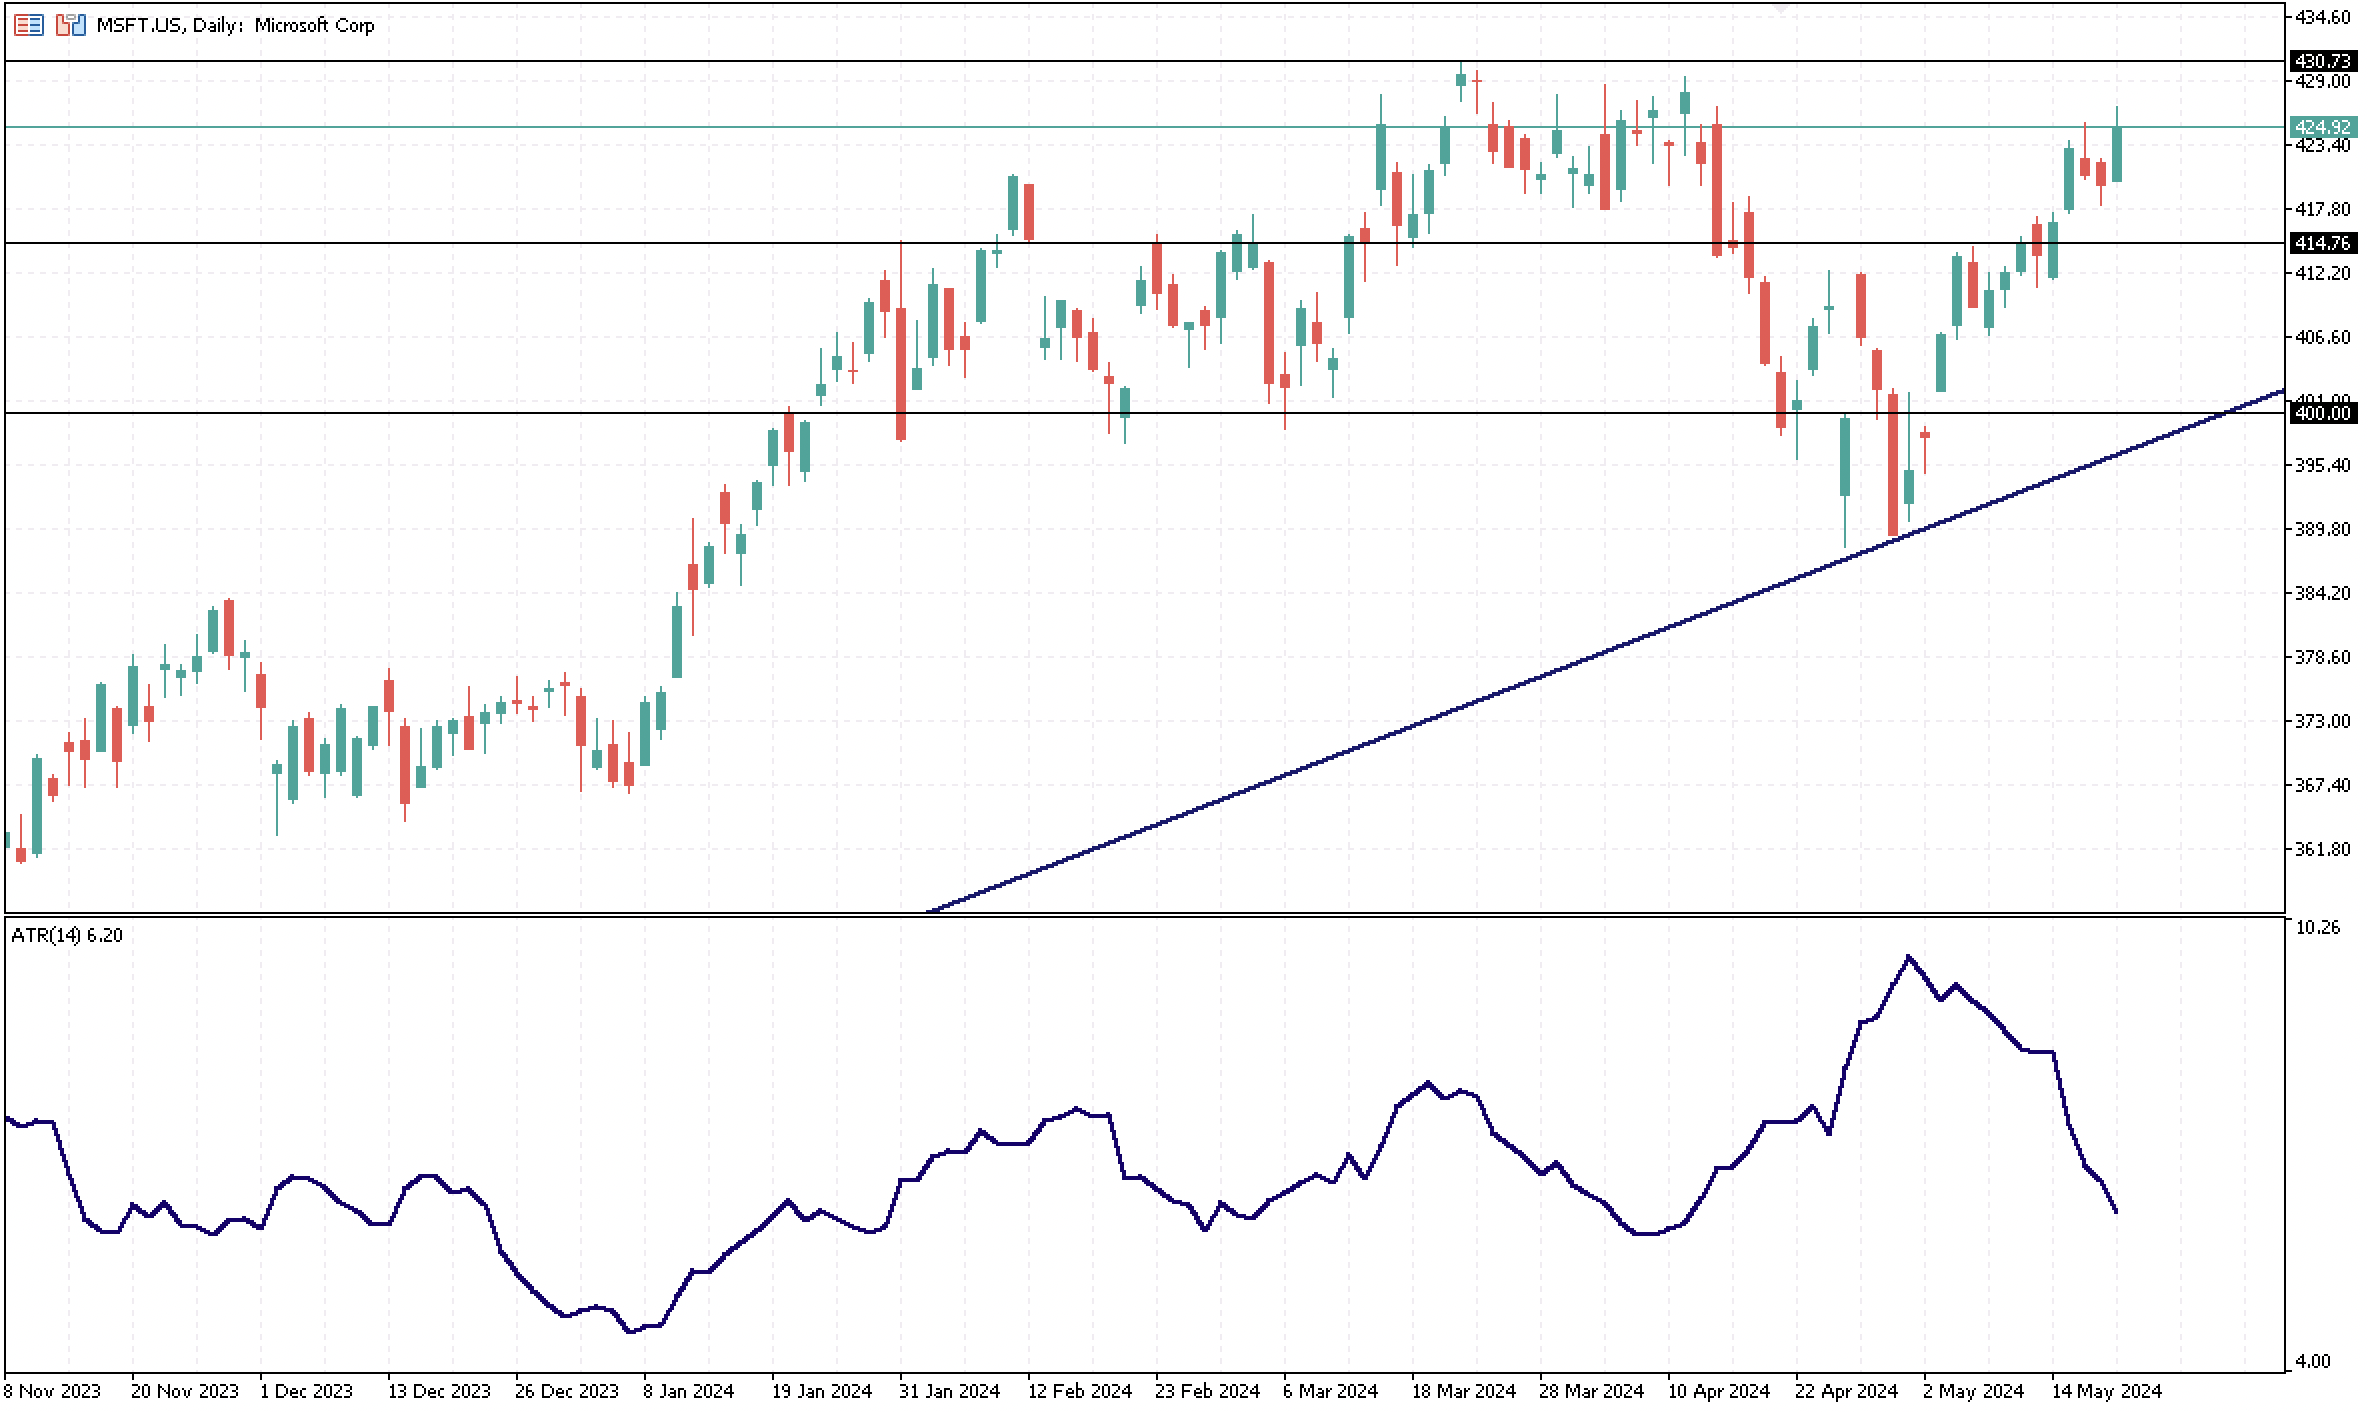Click the 22 Apr 2024 date label
The image size is (2368, 1412).
click(x=1846, y=1391)
